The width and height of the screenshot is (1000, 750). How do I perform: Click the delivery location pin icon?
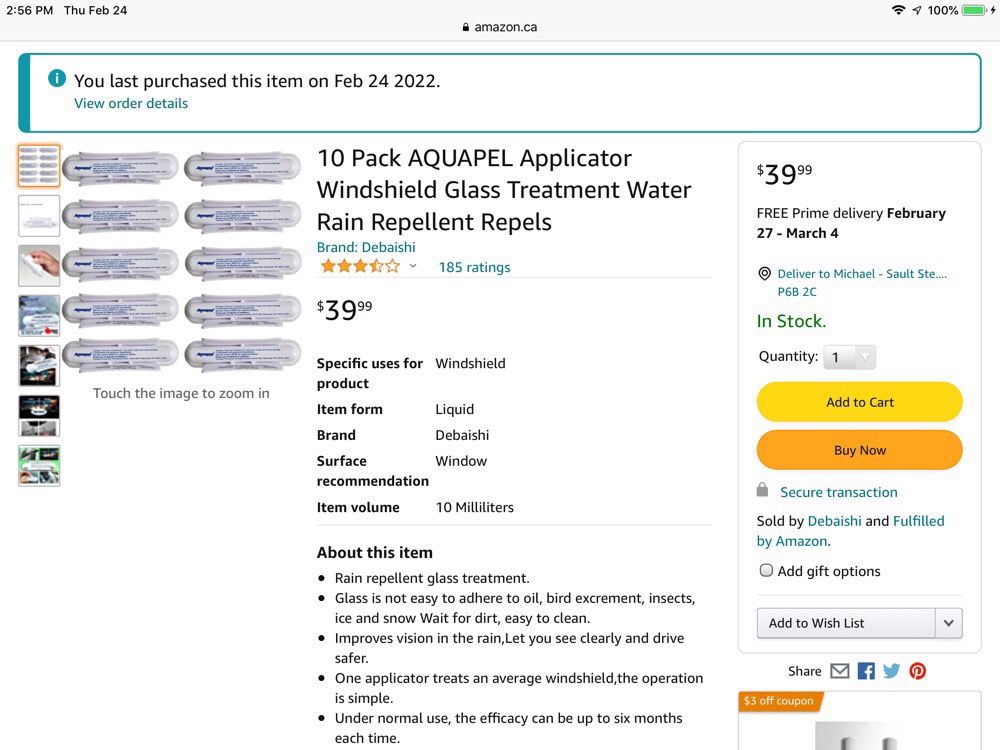765,274
